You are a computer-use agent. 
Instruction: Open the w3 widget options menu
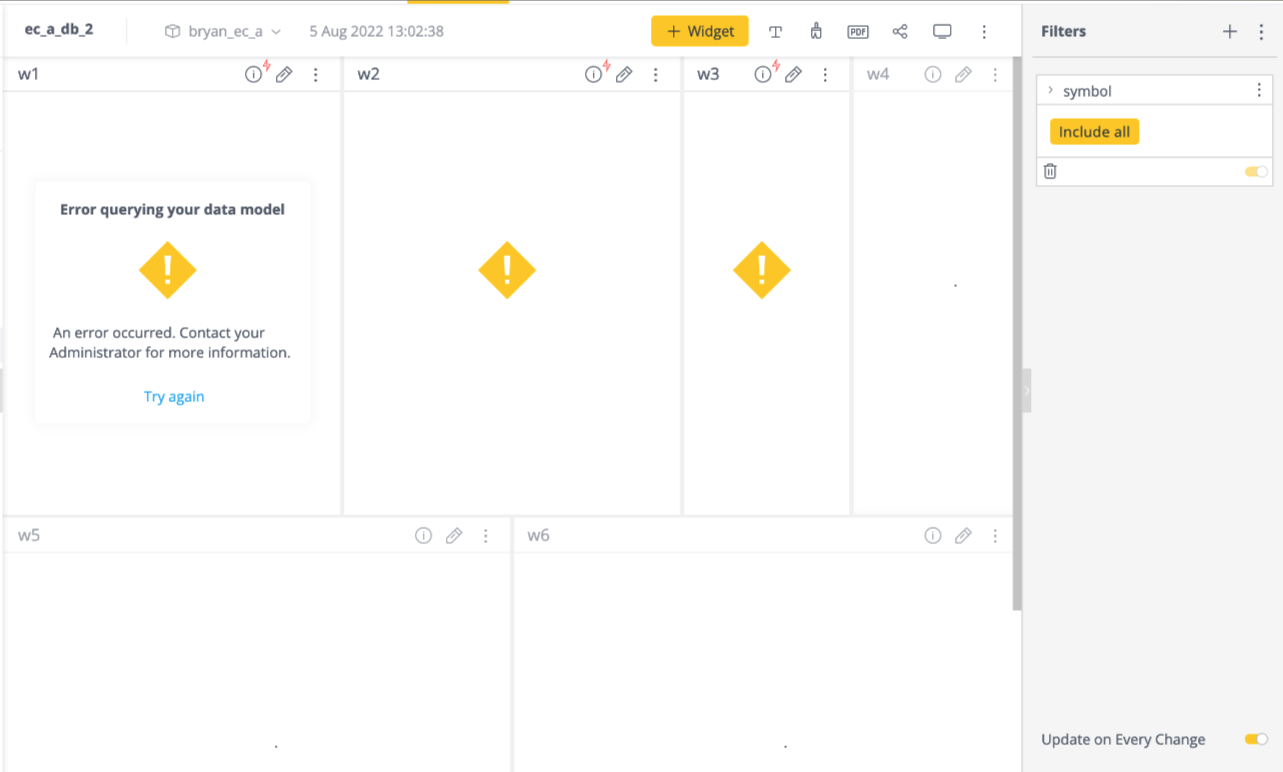click(825, 75)
